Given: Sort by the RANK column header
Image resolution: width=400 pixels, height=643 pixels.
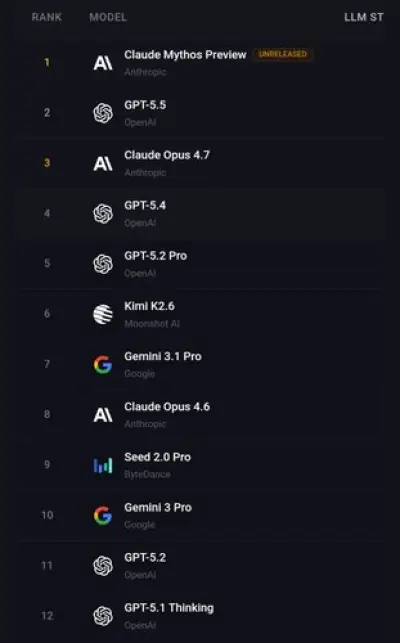Looking at the screenshot, I should [47, 17].
